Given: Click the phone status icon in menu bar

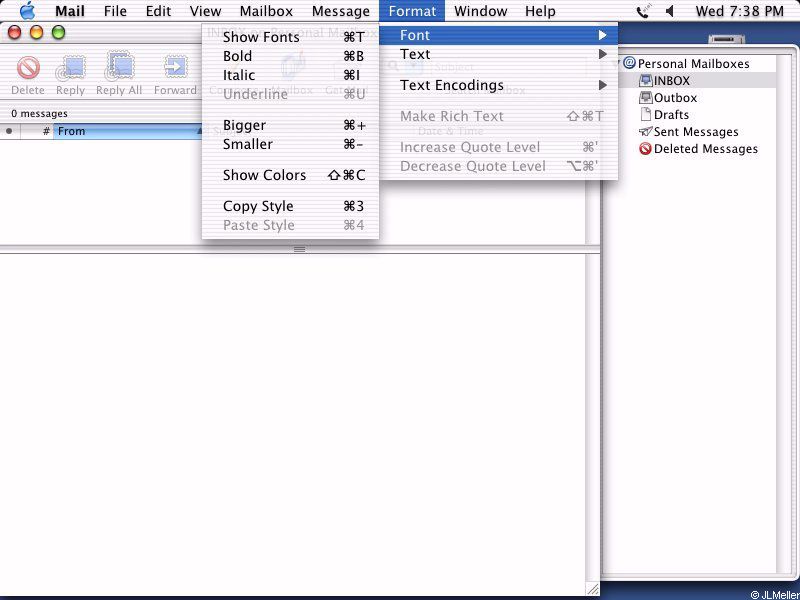Looking at the screenshot, I should coord(643,11).
